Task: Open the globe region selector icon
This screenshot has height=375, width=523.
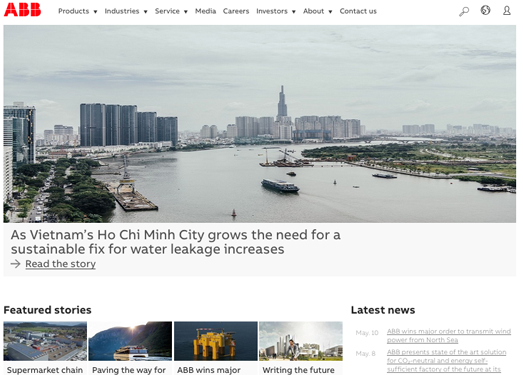Action: coord(485,10)
